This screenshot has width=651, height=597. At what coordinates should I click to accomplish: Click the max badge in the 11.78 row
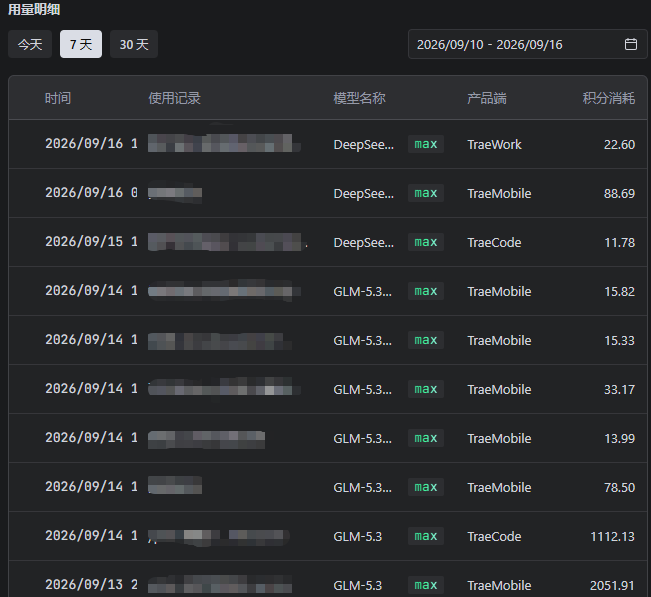click(426, 242)
